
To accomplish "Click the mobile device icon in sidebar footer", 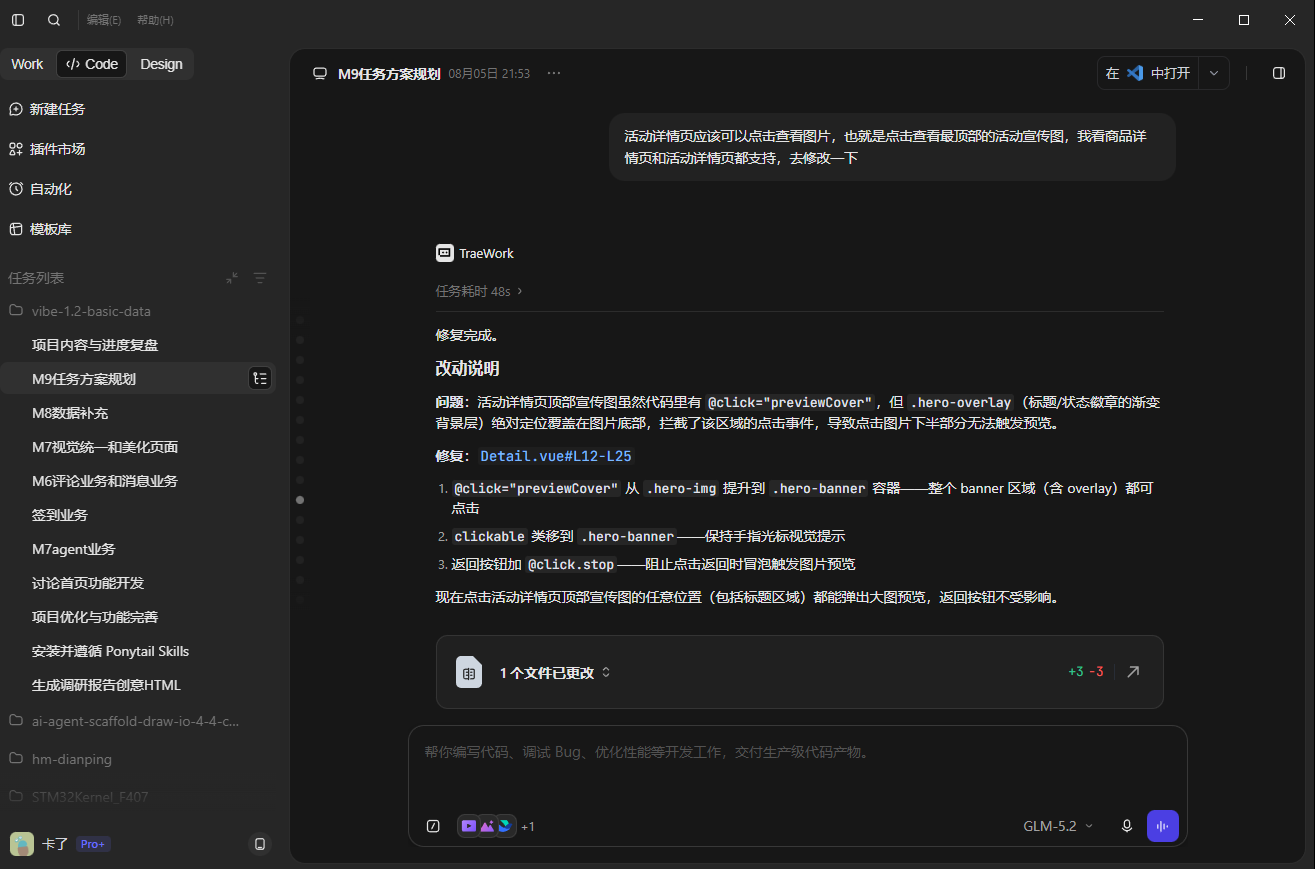I will pyautogui.click(x=260, y=844).
